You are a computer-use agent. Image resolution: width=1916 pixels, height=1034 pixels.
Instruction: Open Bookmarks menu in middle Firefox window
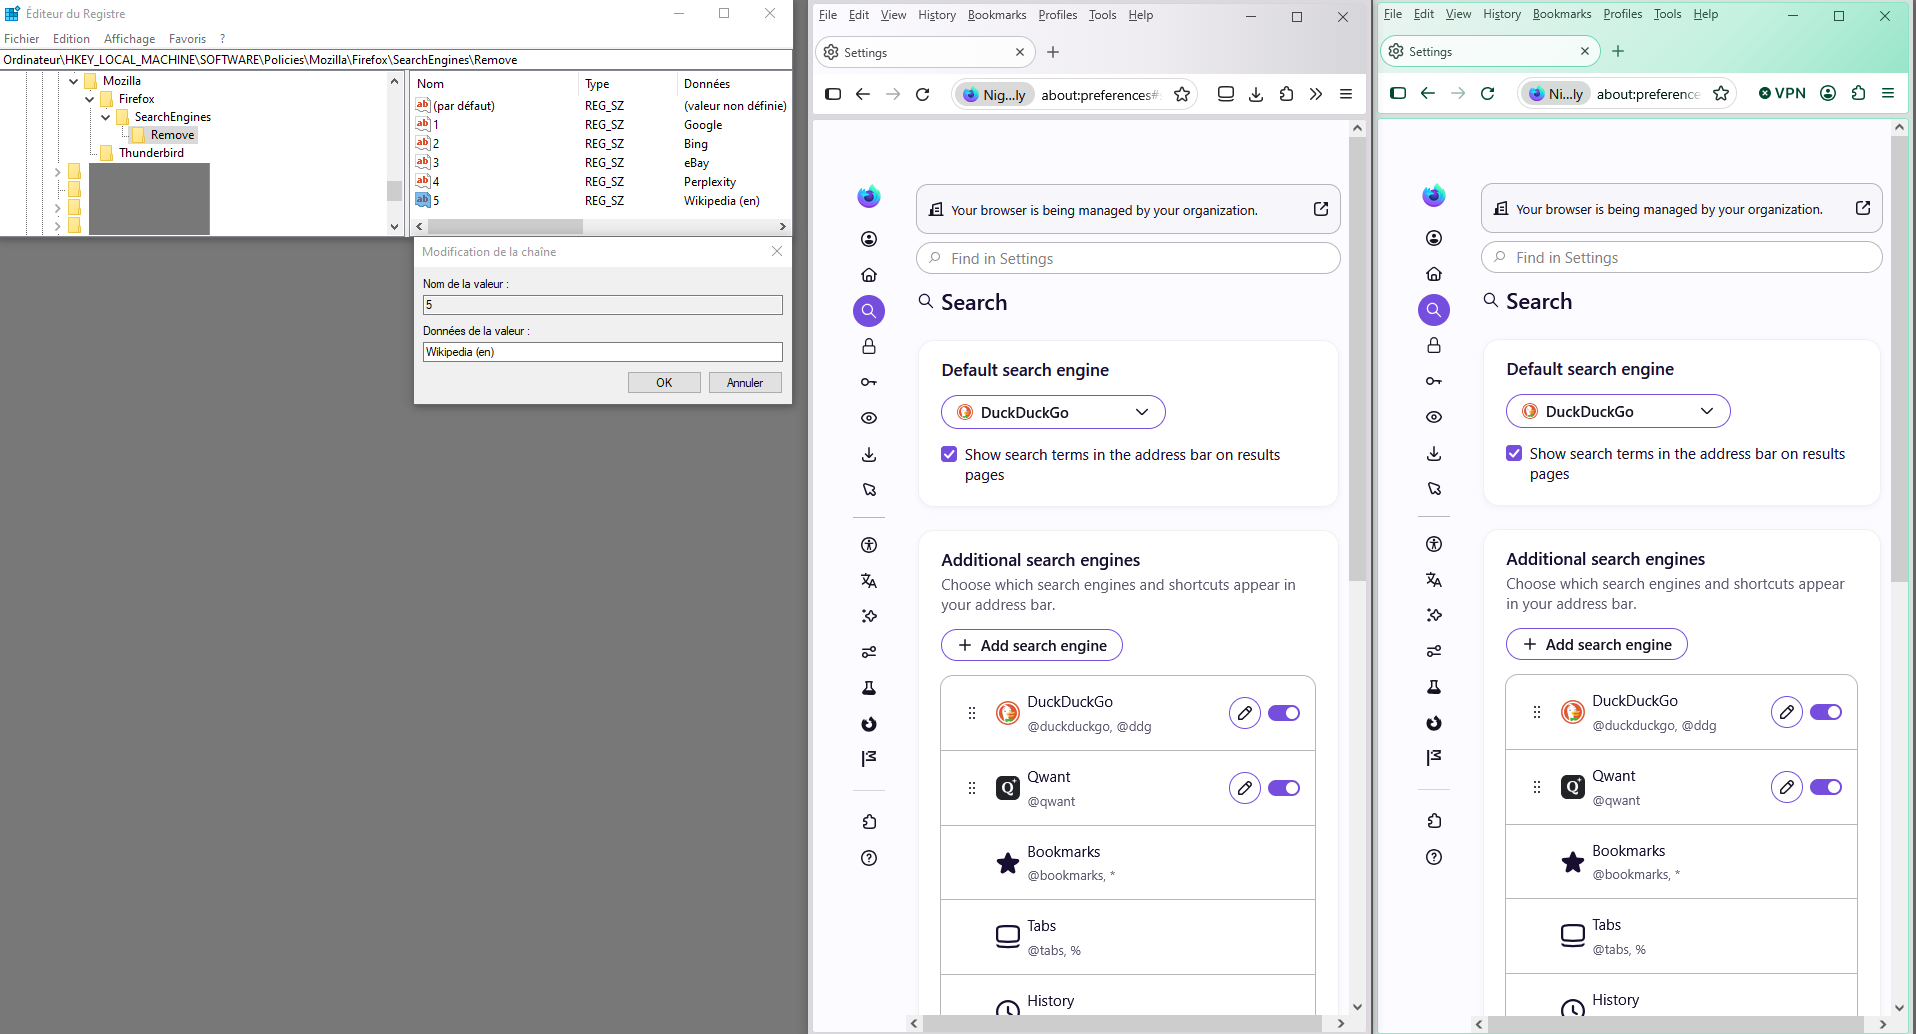coord(997,15)
